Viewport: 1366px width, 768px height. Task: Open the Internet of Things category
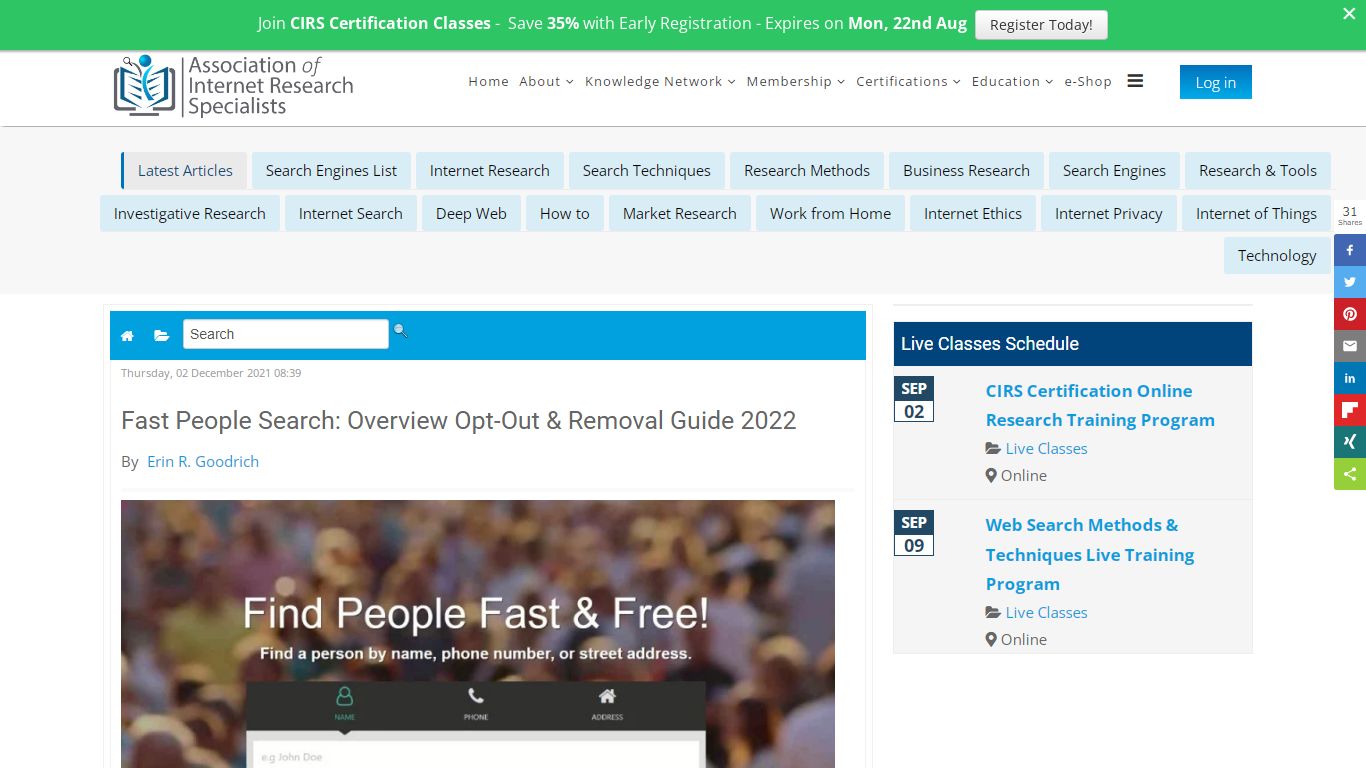tap(1256, 214)
